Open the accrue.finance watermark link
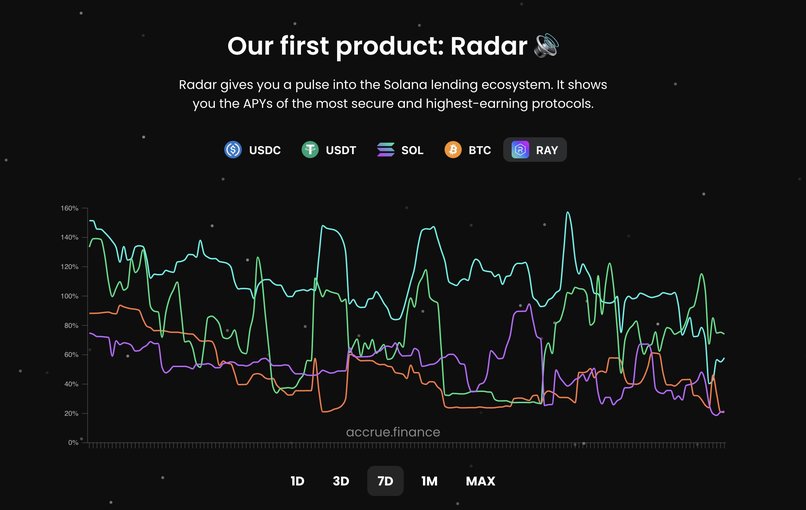This screenshot has height=510, width=806. 393,432
